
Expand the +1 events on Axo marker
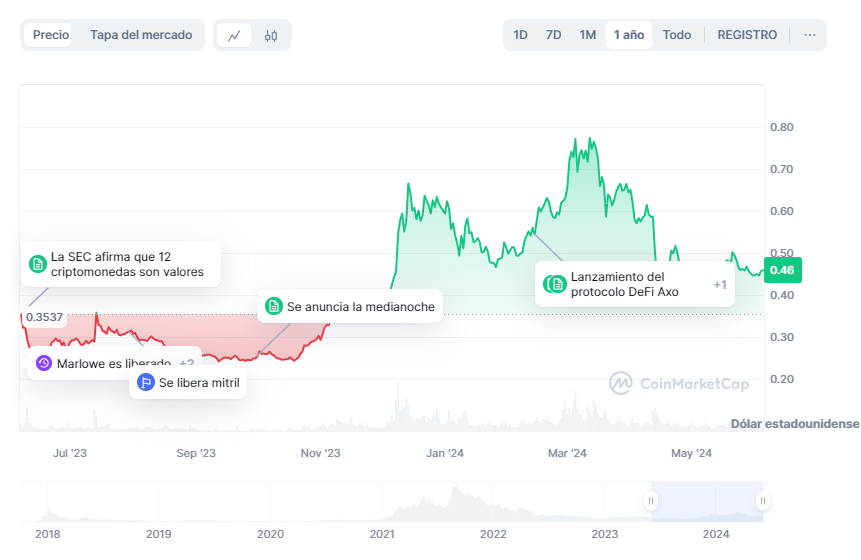(x=719, y=284)
